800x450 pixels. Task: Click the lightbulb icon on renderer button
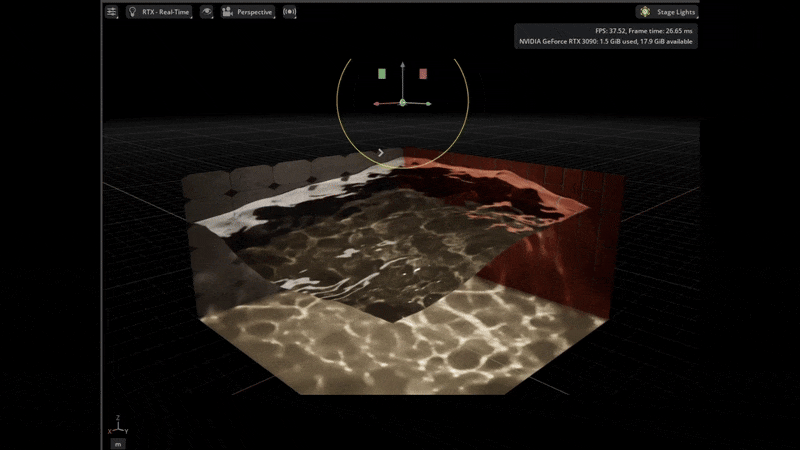coord(133,12)
